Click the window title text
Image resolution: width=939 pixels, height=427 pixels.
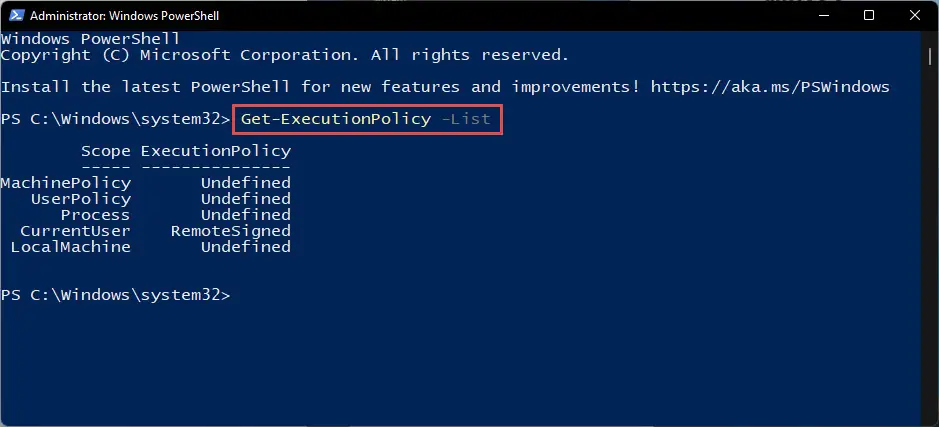[x=125, y=16]
